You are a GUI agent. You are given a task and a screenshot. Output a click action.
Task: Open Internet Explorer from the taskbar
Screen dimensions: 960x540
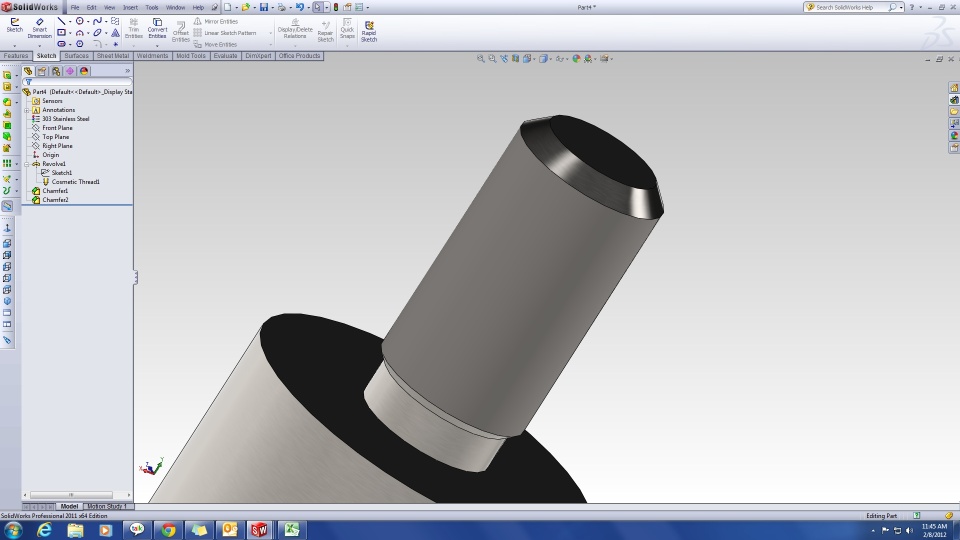[44, 530]
